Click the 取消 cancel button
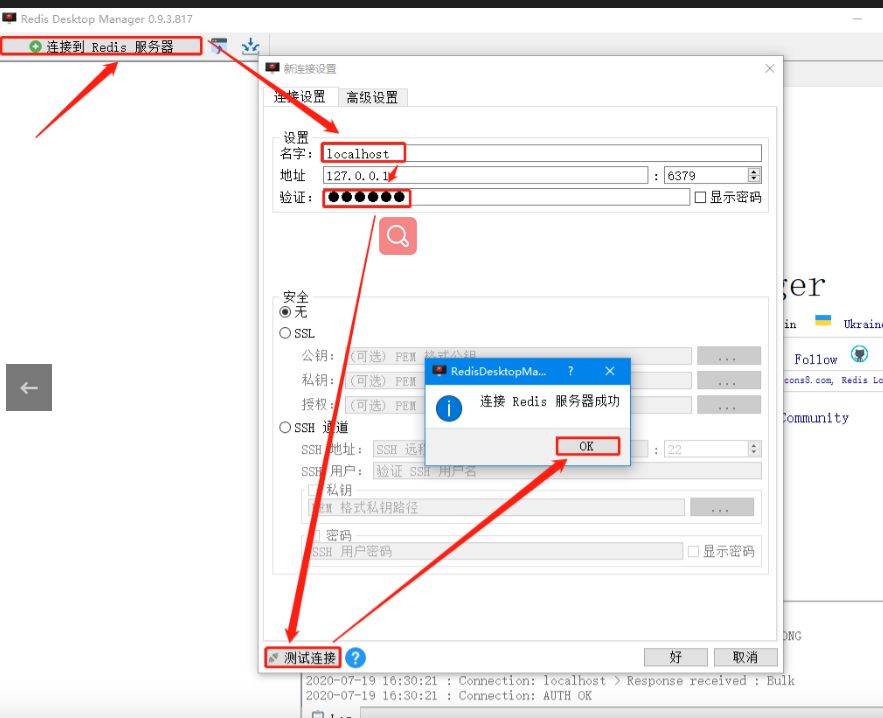 [x=746, y=657]
